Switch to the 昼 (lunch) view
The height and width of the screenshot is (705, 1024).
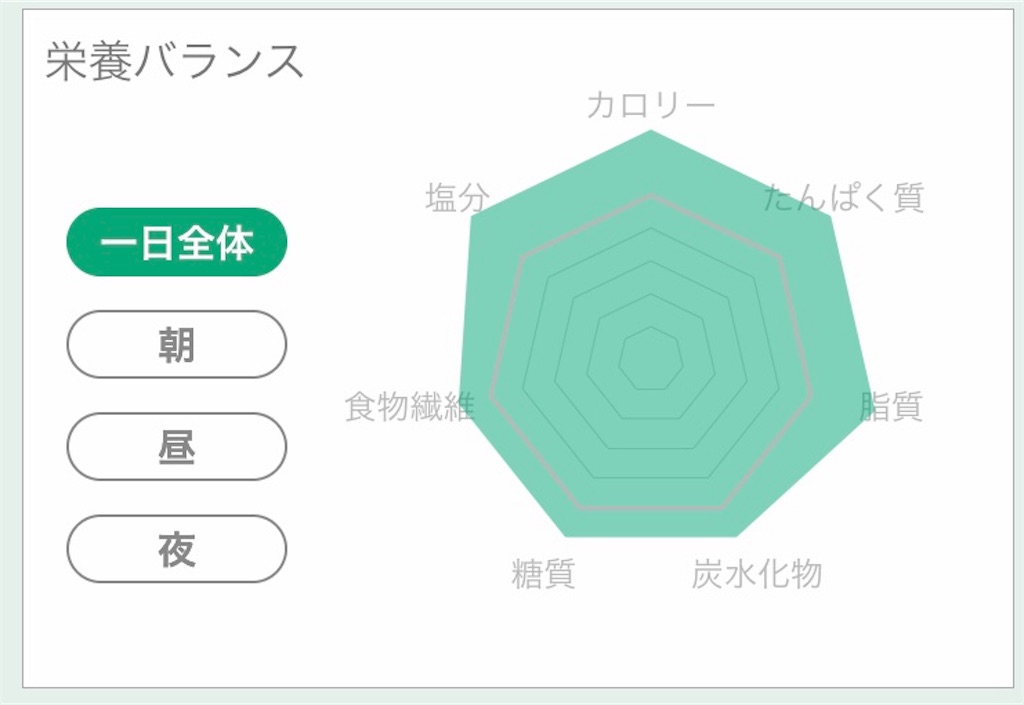click(x=176, y=447)
